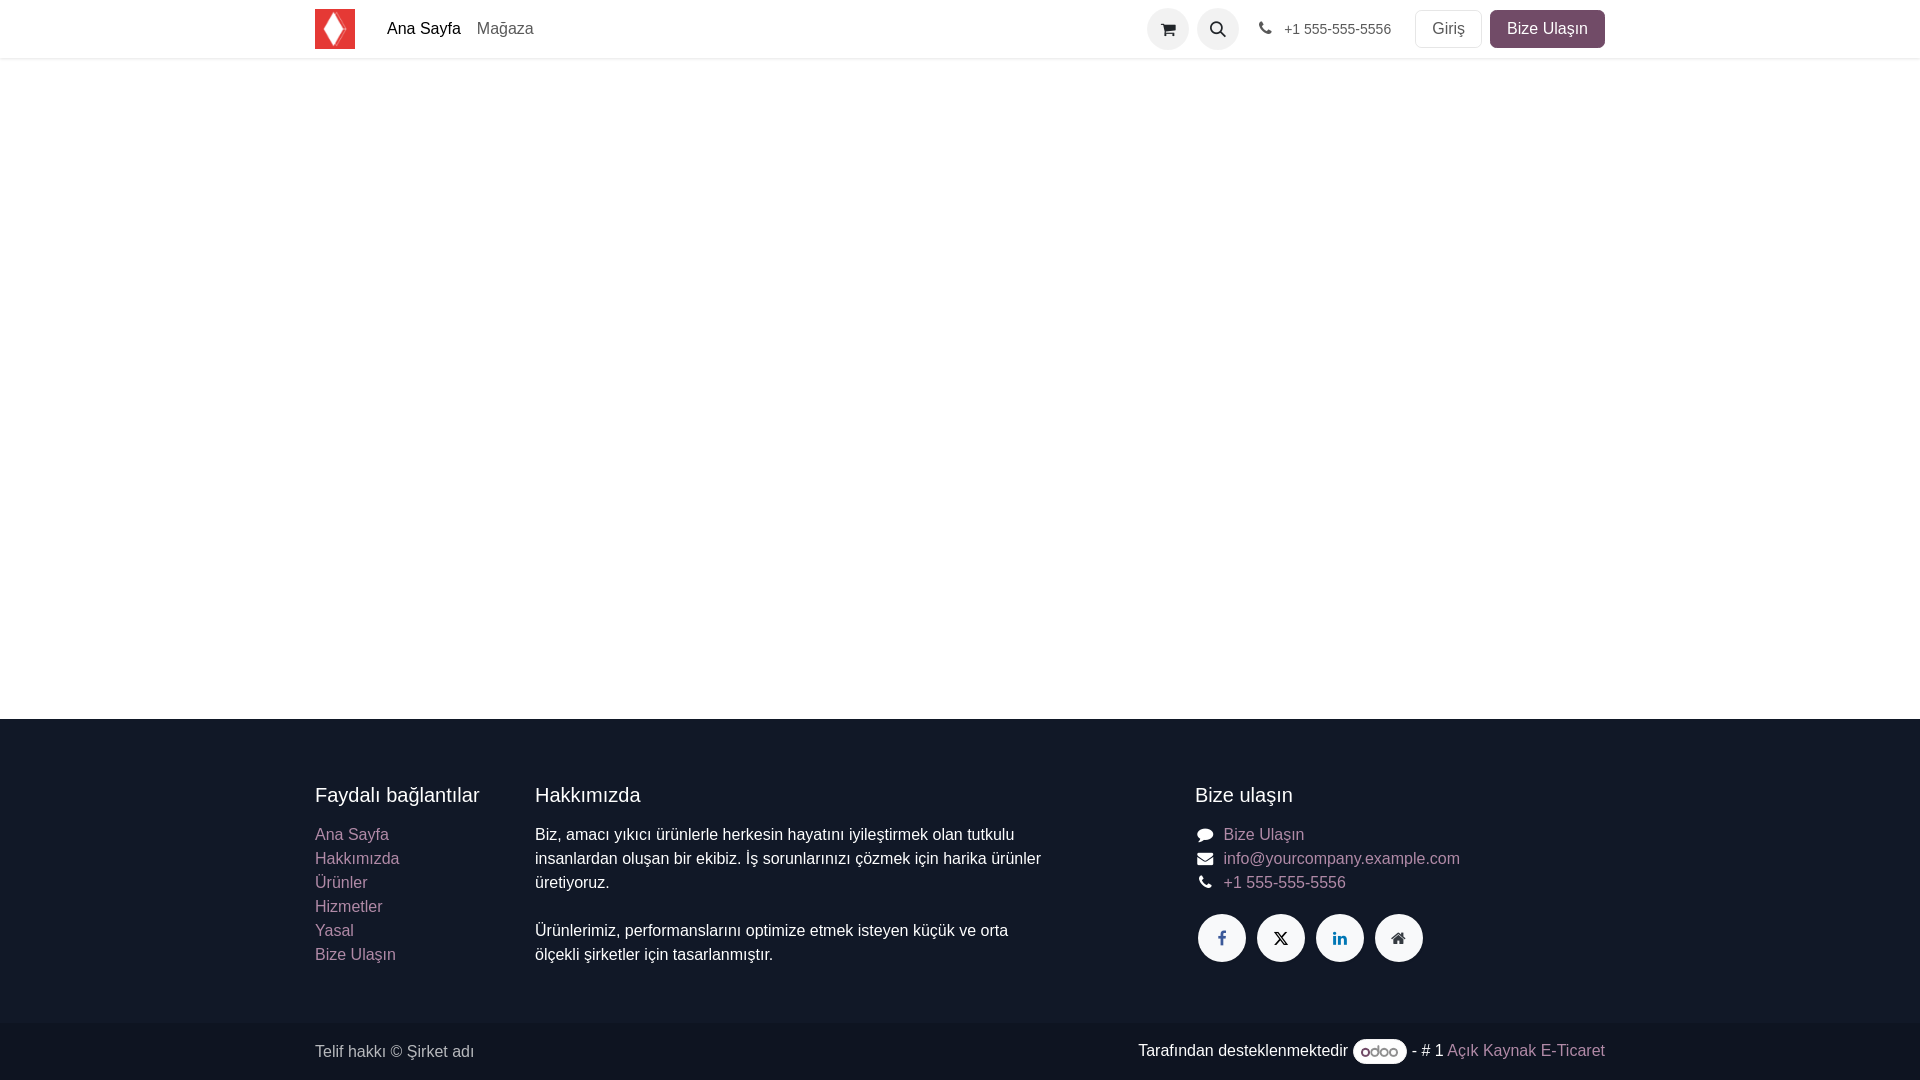
Task: Click info@yourcompany.example.com email link
Action: pos(1341,858)
